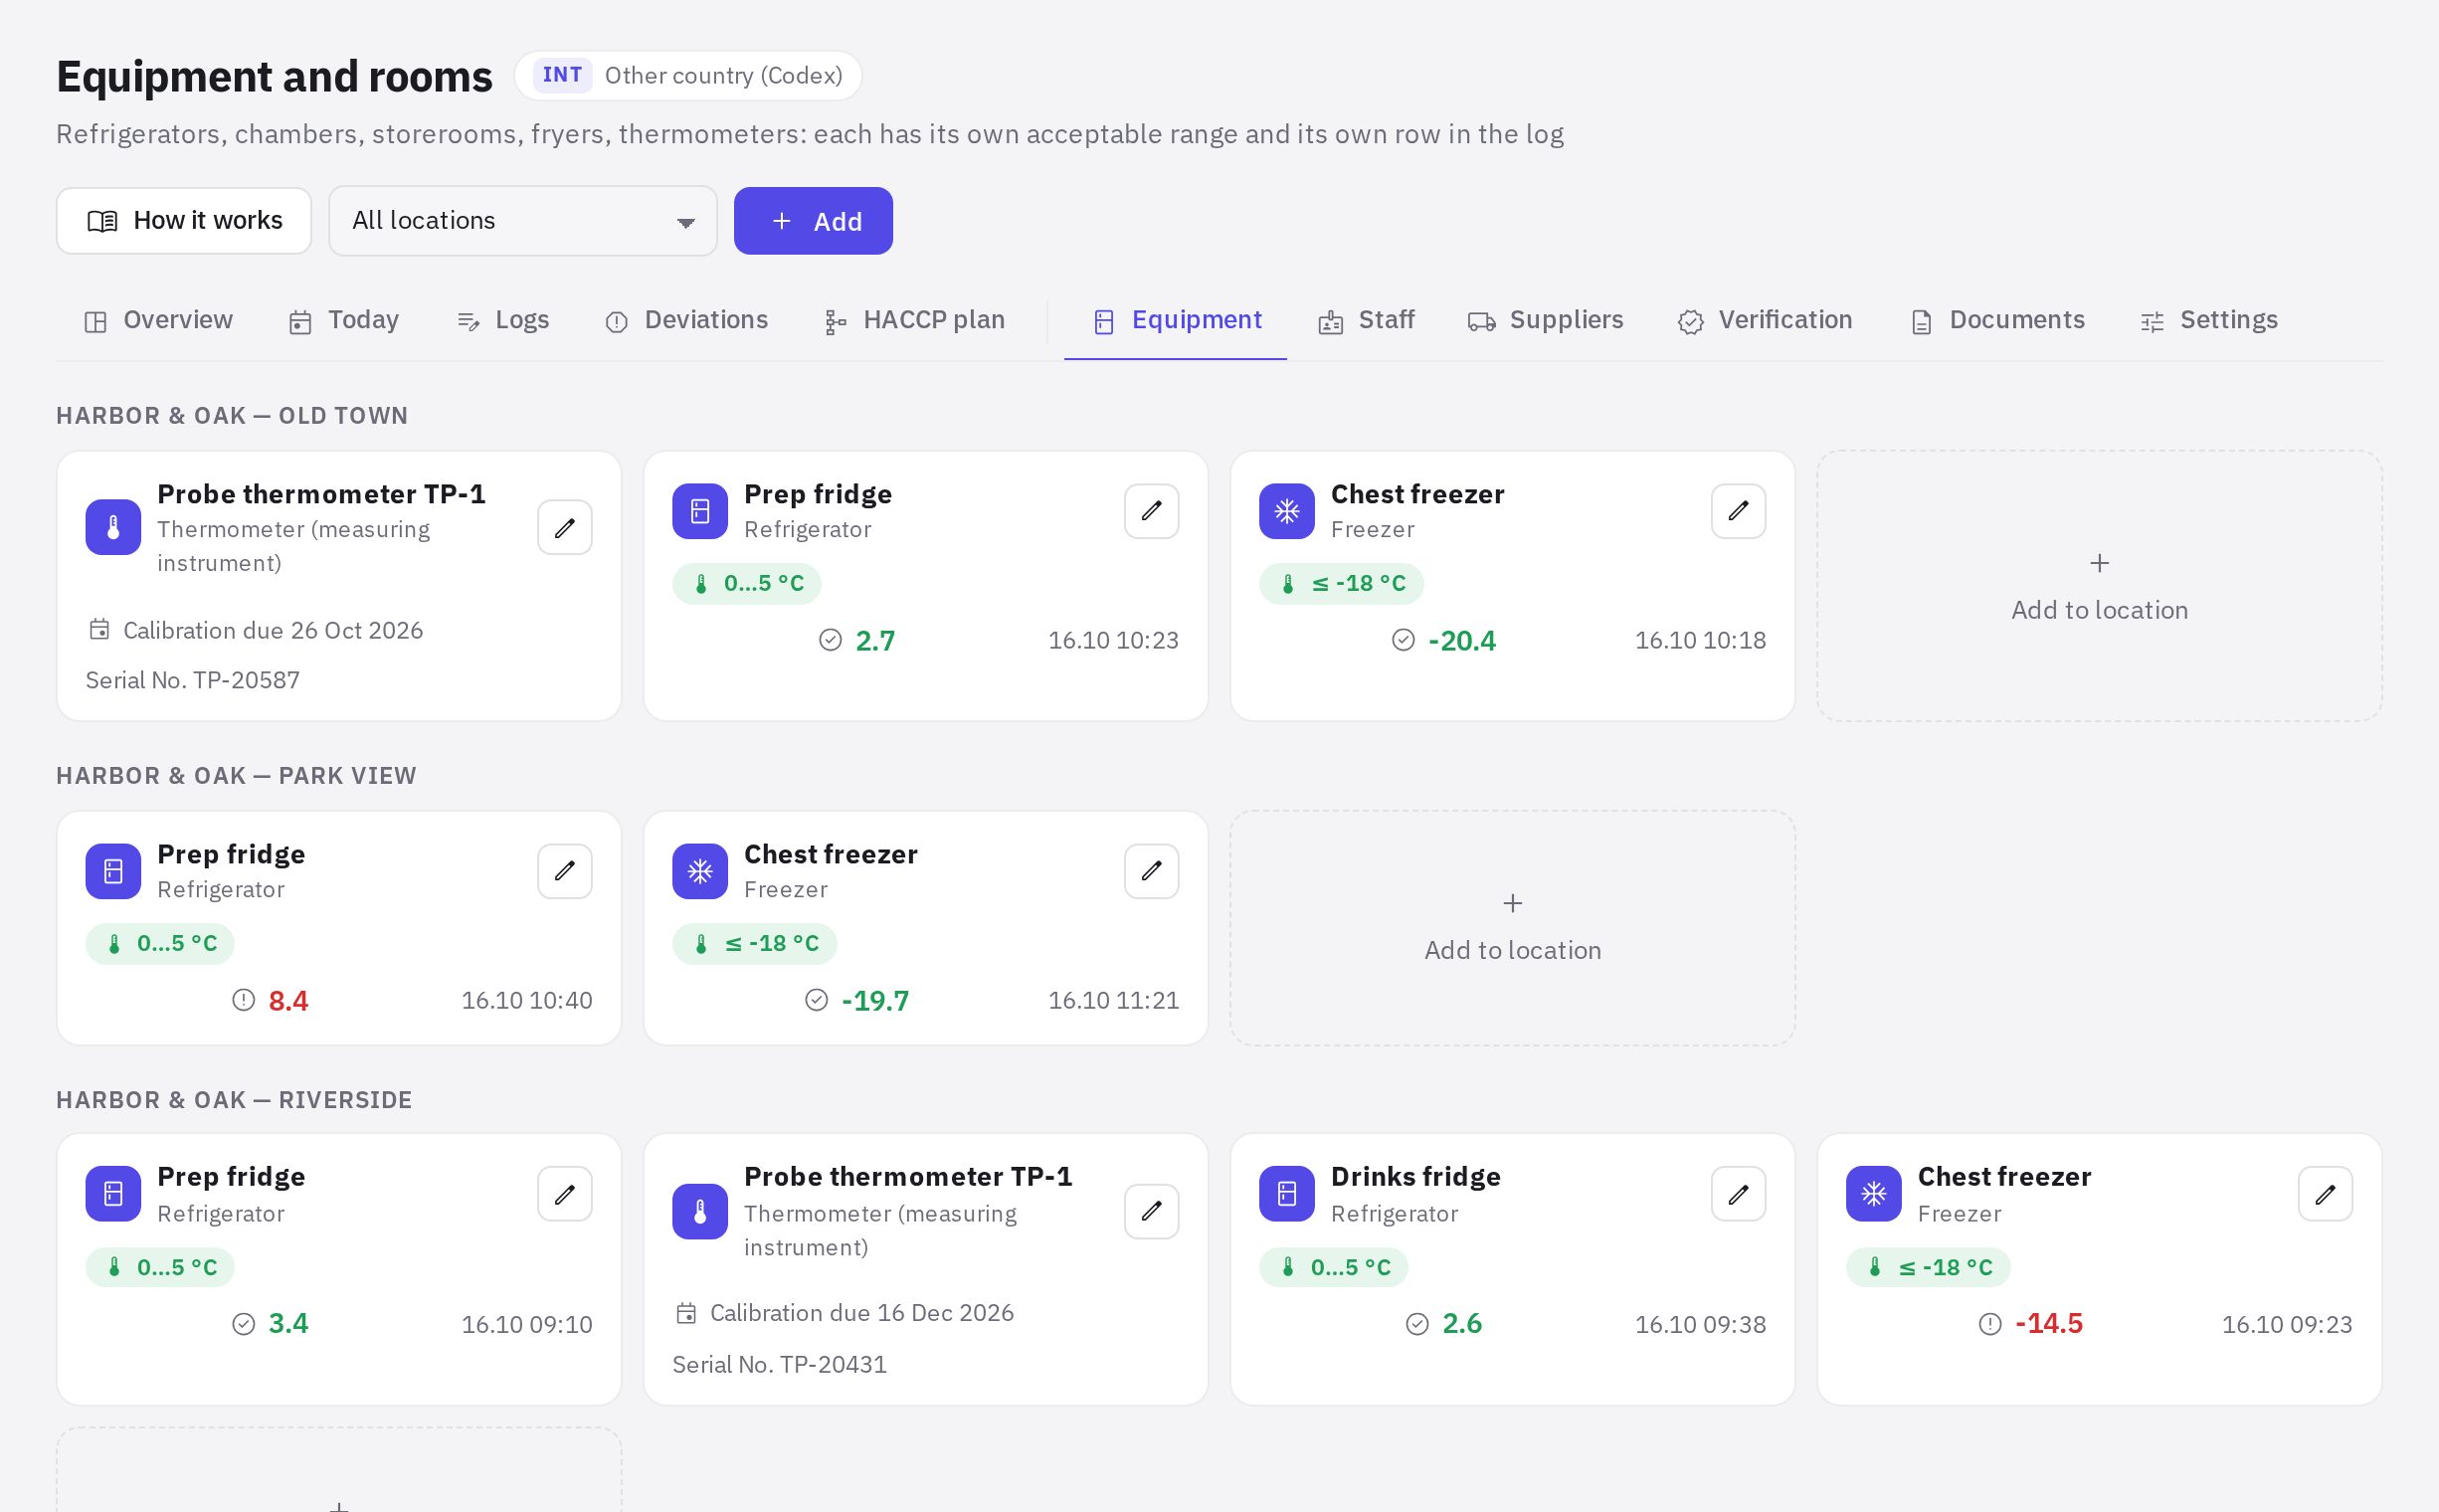The width and height of the screenshot is (2439, 1512).
Task: Edit the Old Town Chest freezer card
Action: (1738, 511)
